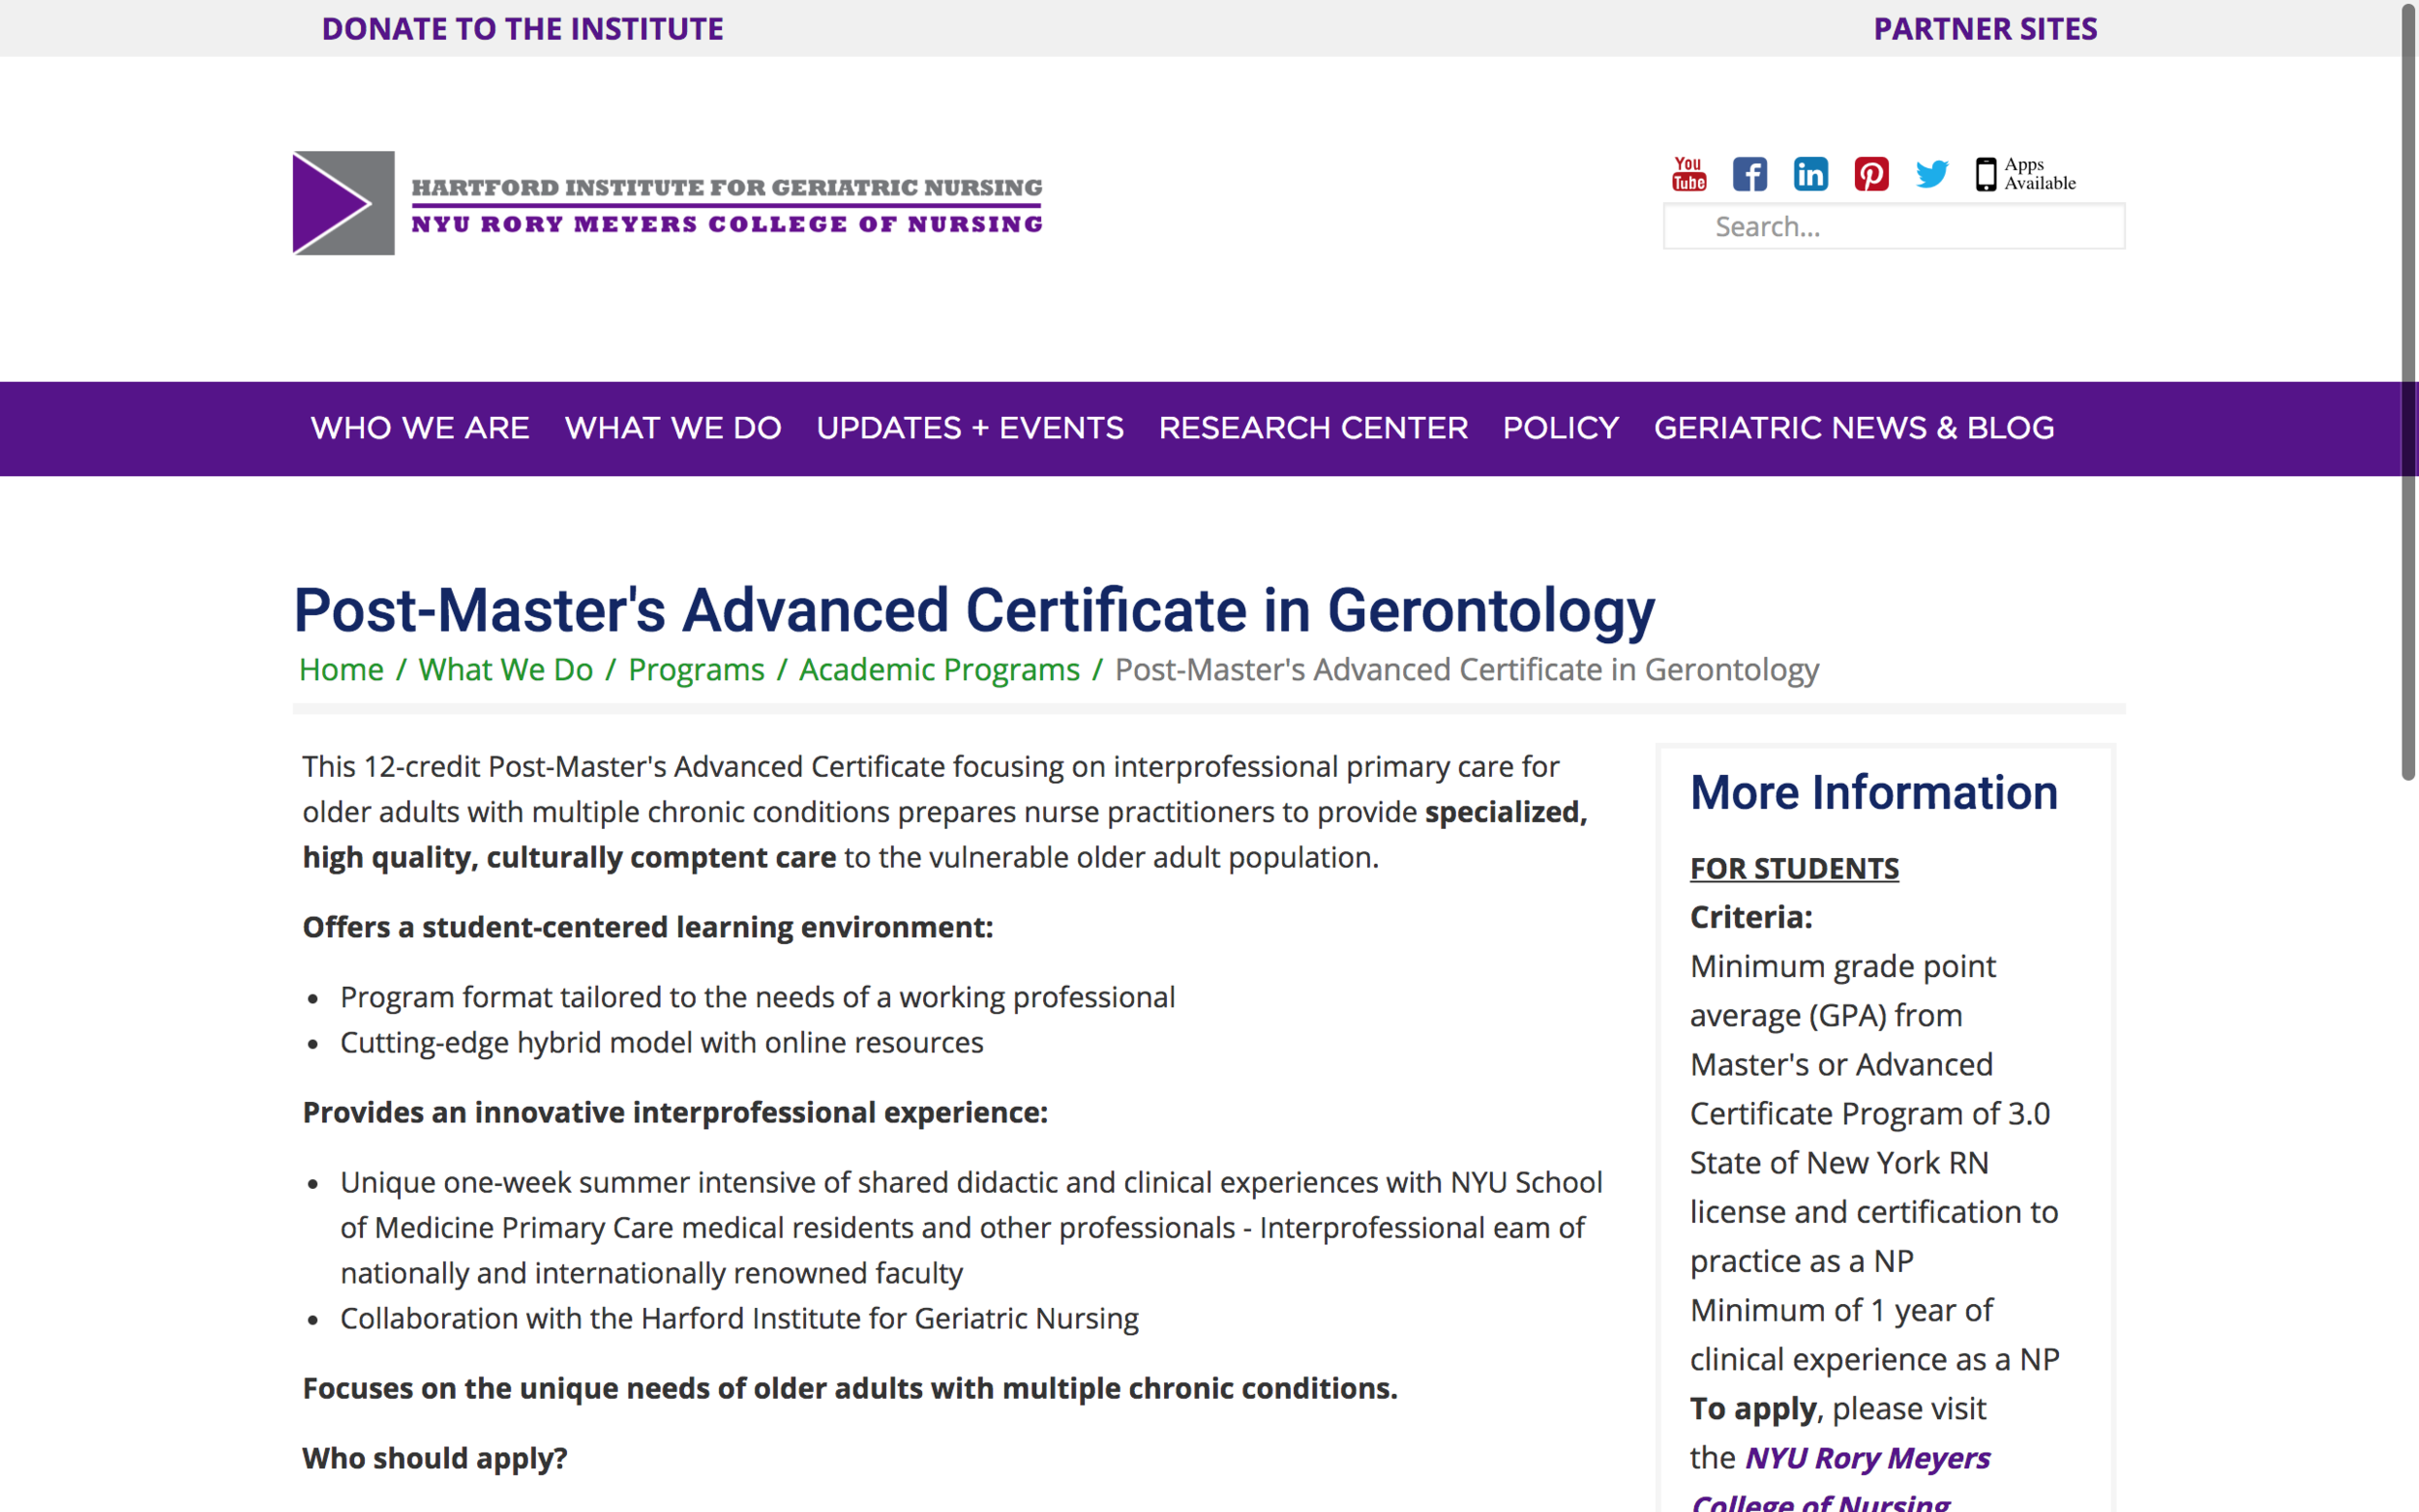
Task: Click the Hartford Institute logo text banner
Action: (x=726, y=205)
